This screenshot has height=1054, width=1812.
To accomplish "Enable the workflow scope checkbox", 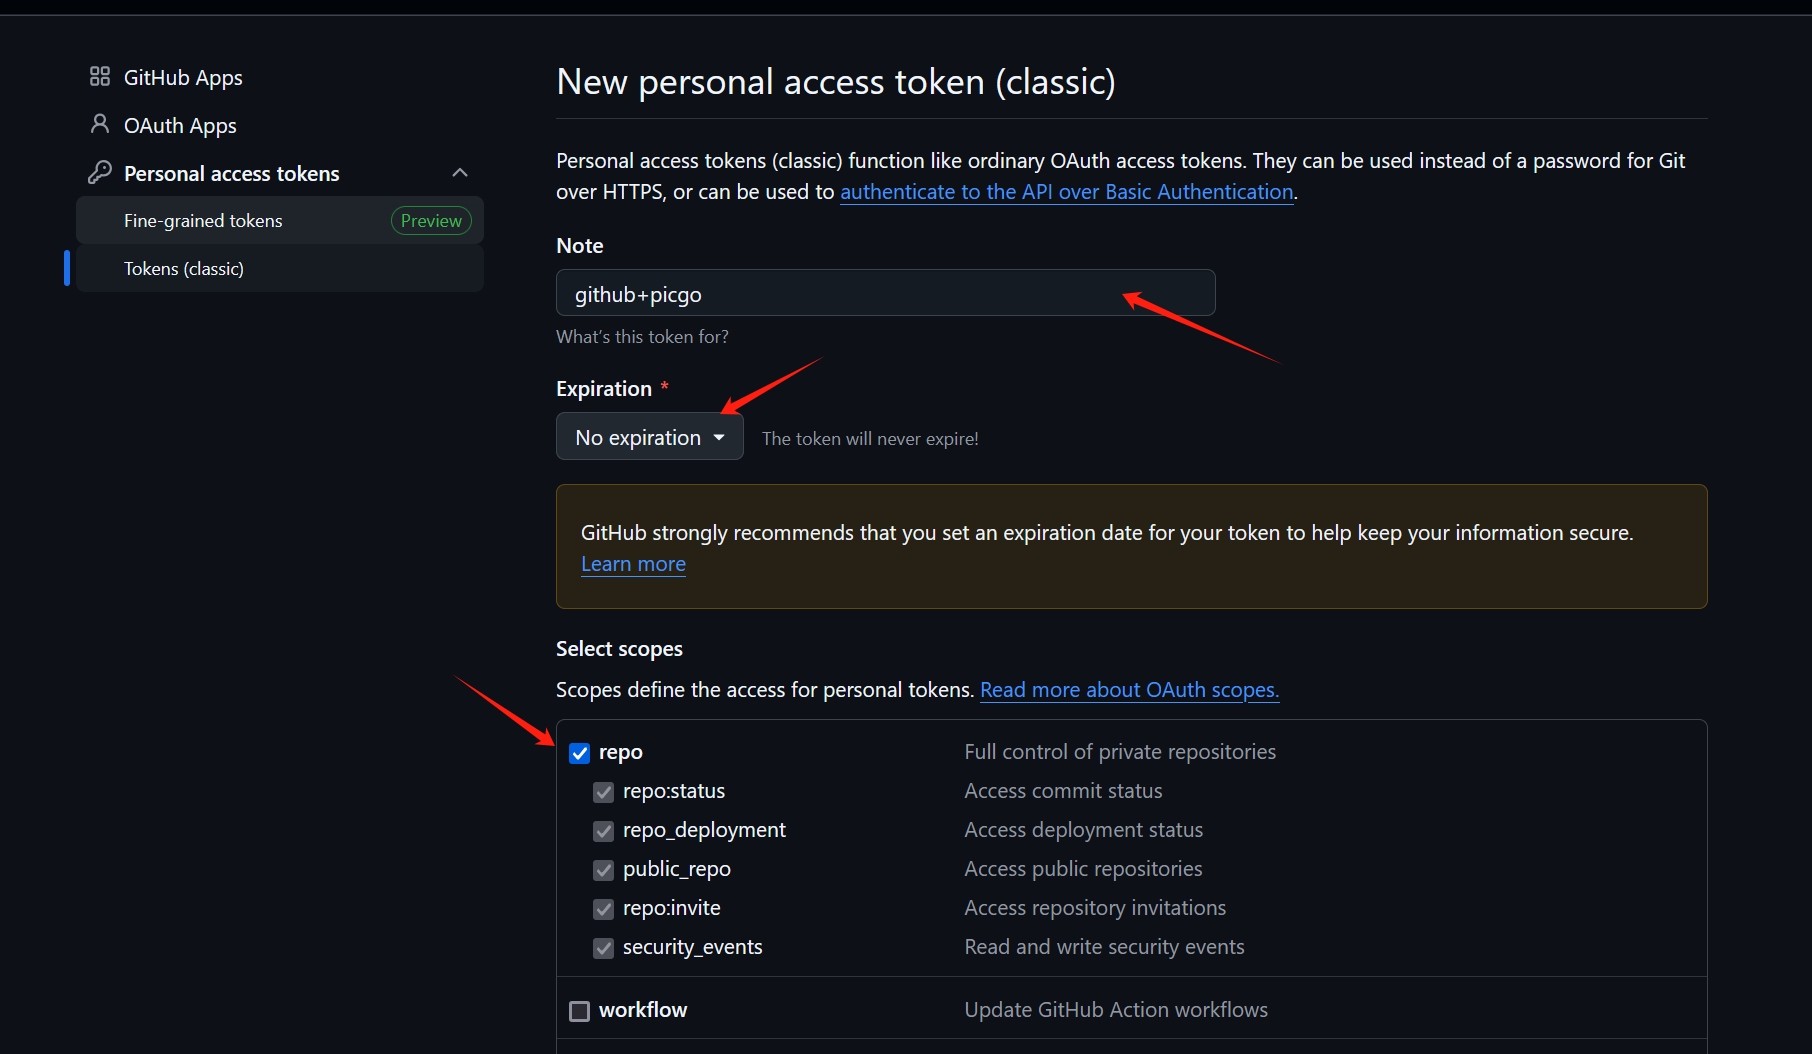I will pos(580,1011).
